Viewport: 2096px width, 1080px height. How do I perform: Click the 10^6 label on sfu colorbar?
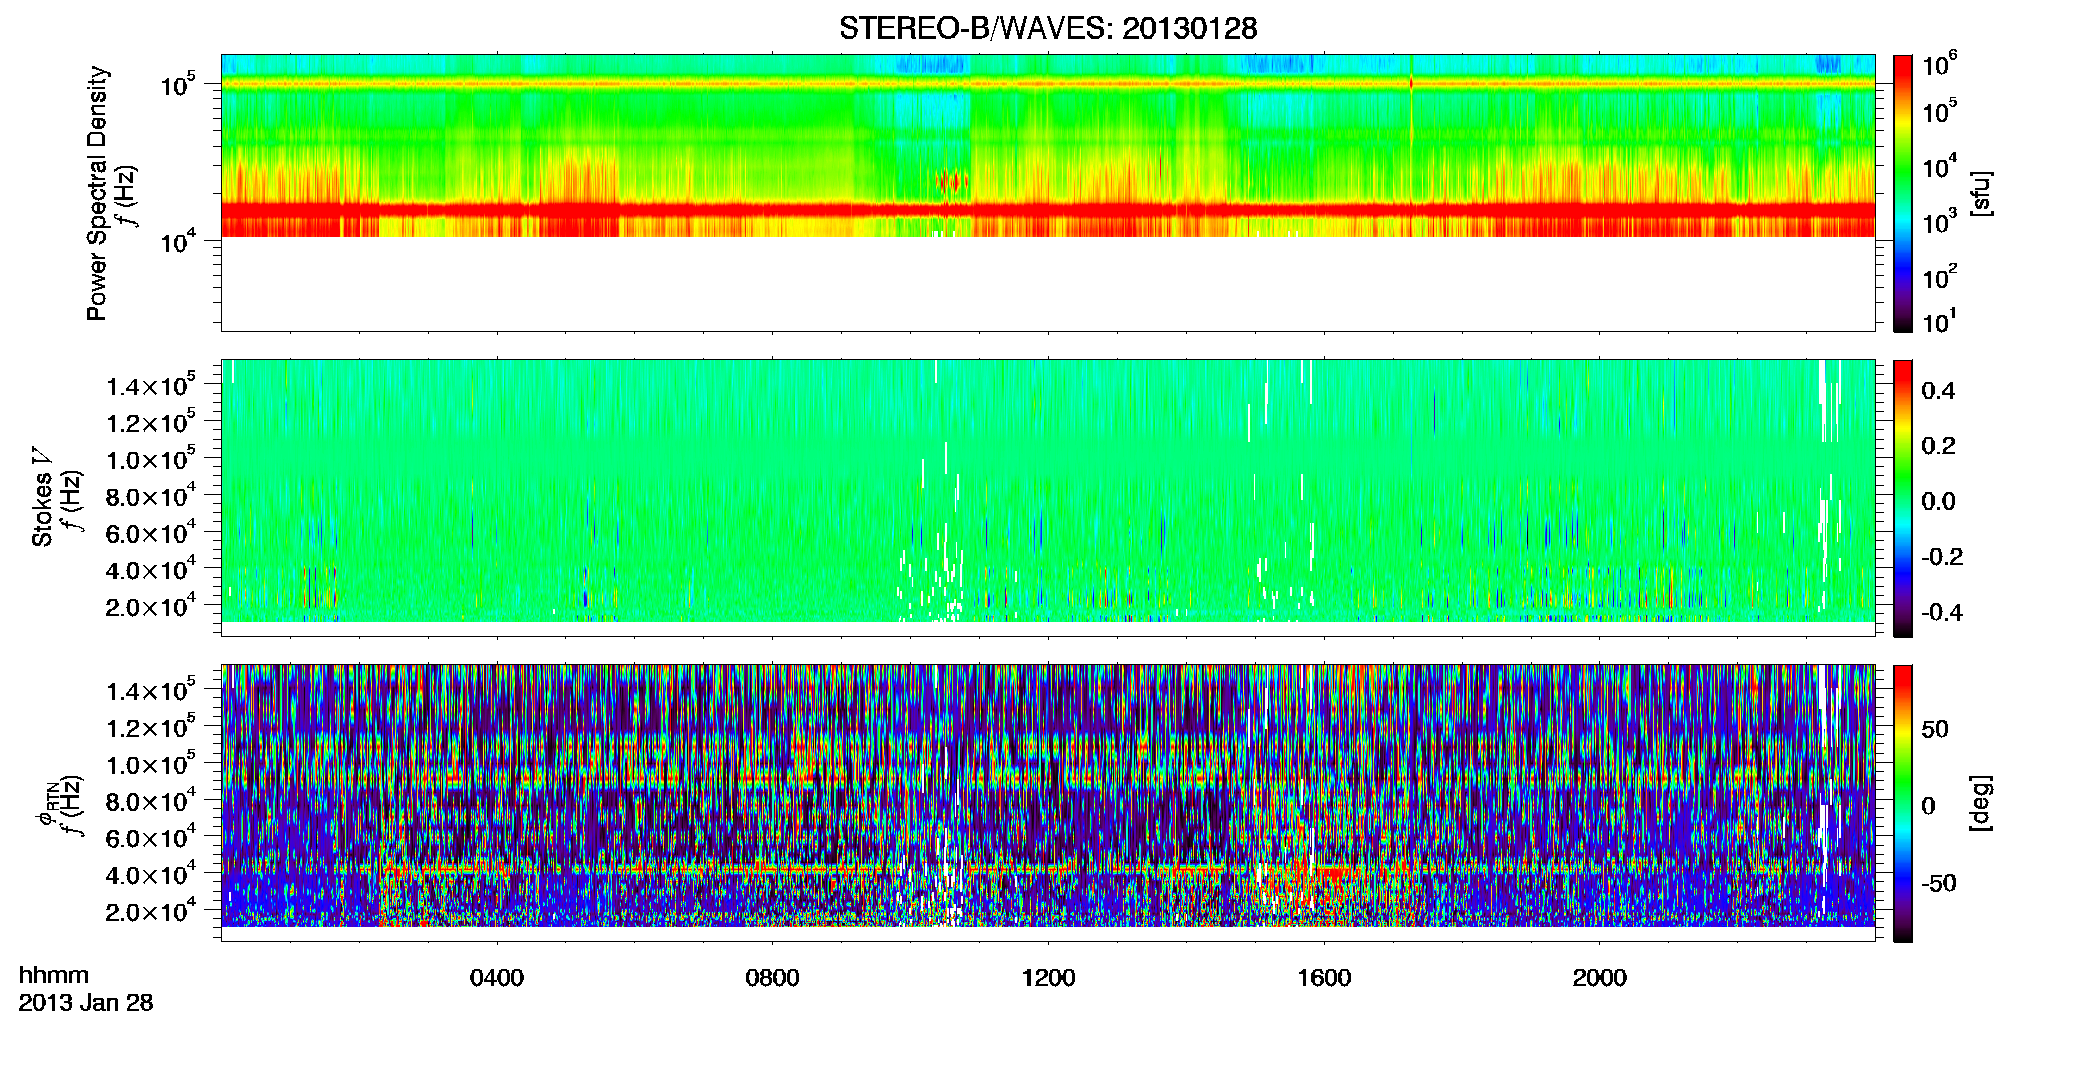coord(1940,65)
